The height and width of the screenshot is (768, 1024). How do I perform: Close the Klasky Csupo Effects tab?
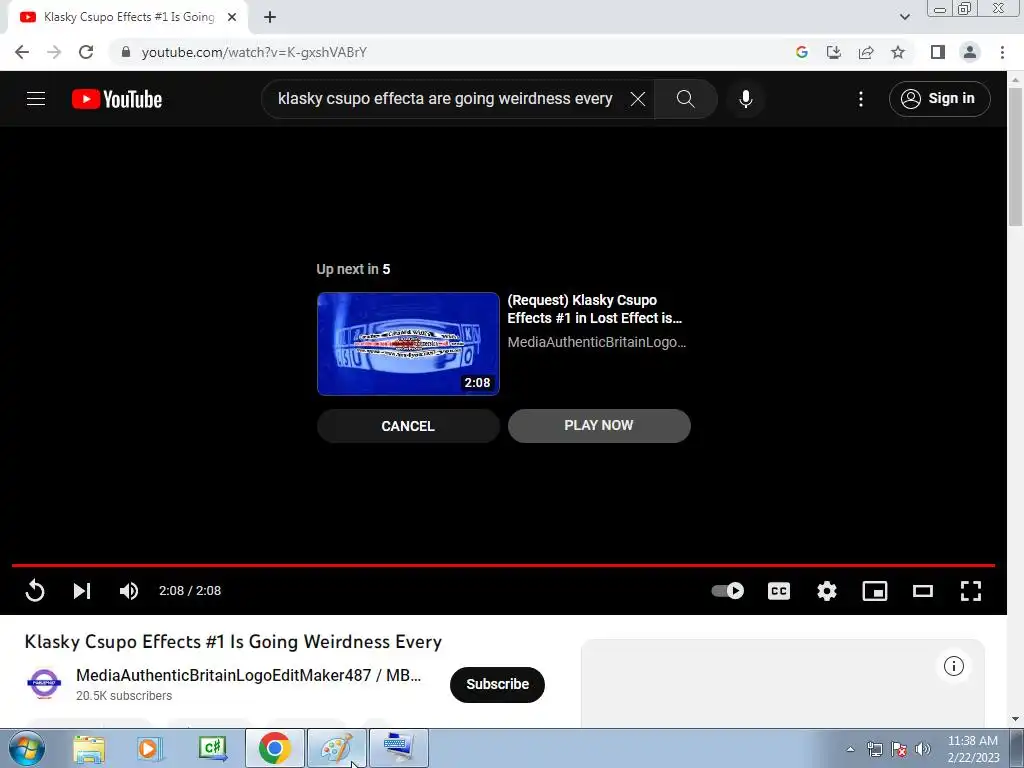(231, 18)
